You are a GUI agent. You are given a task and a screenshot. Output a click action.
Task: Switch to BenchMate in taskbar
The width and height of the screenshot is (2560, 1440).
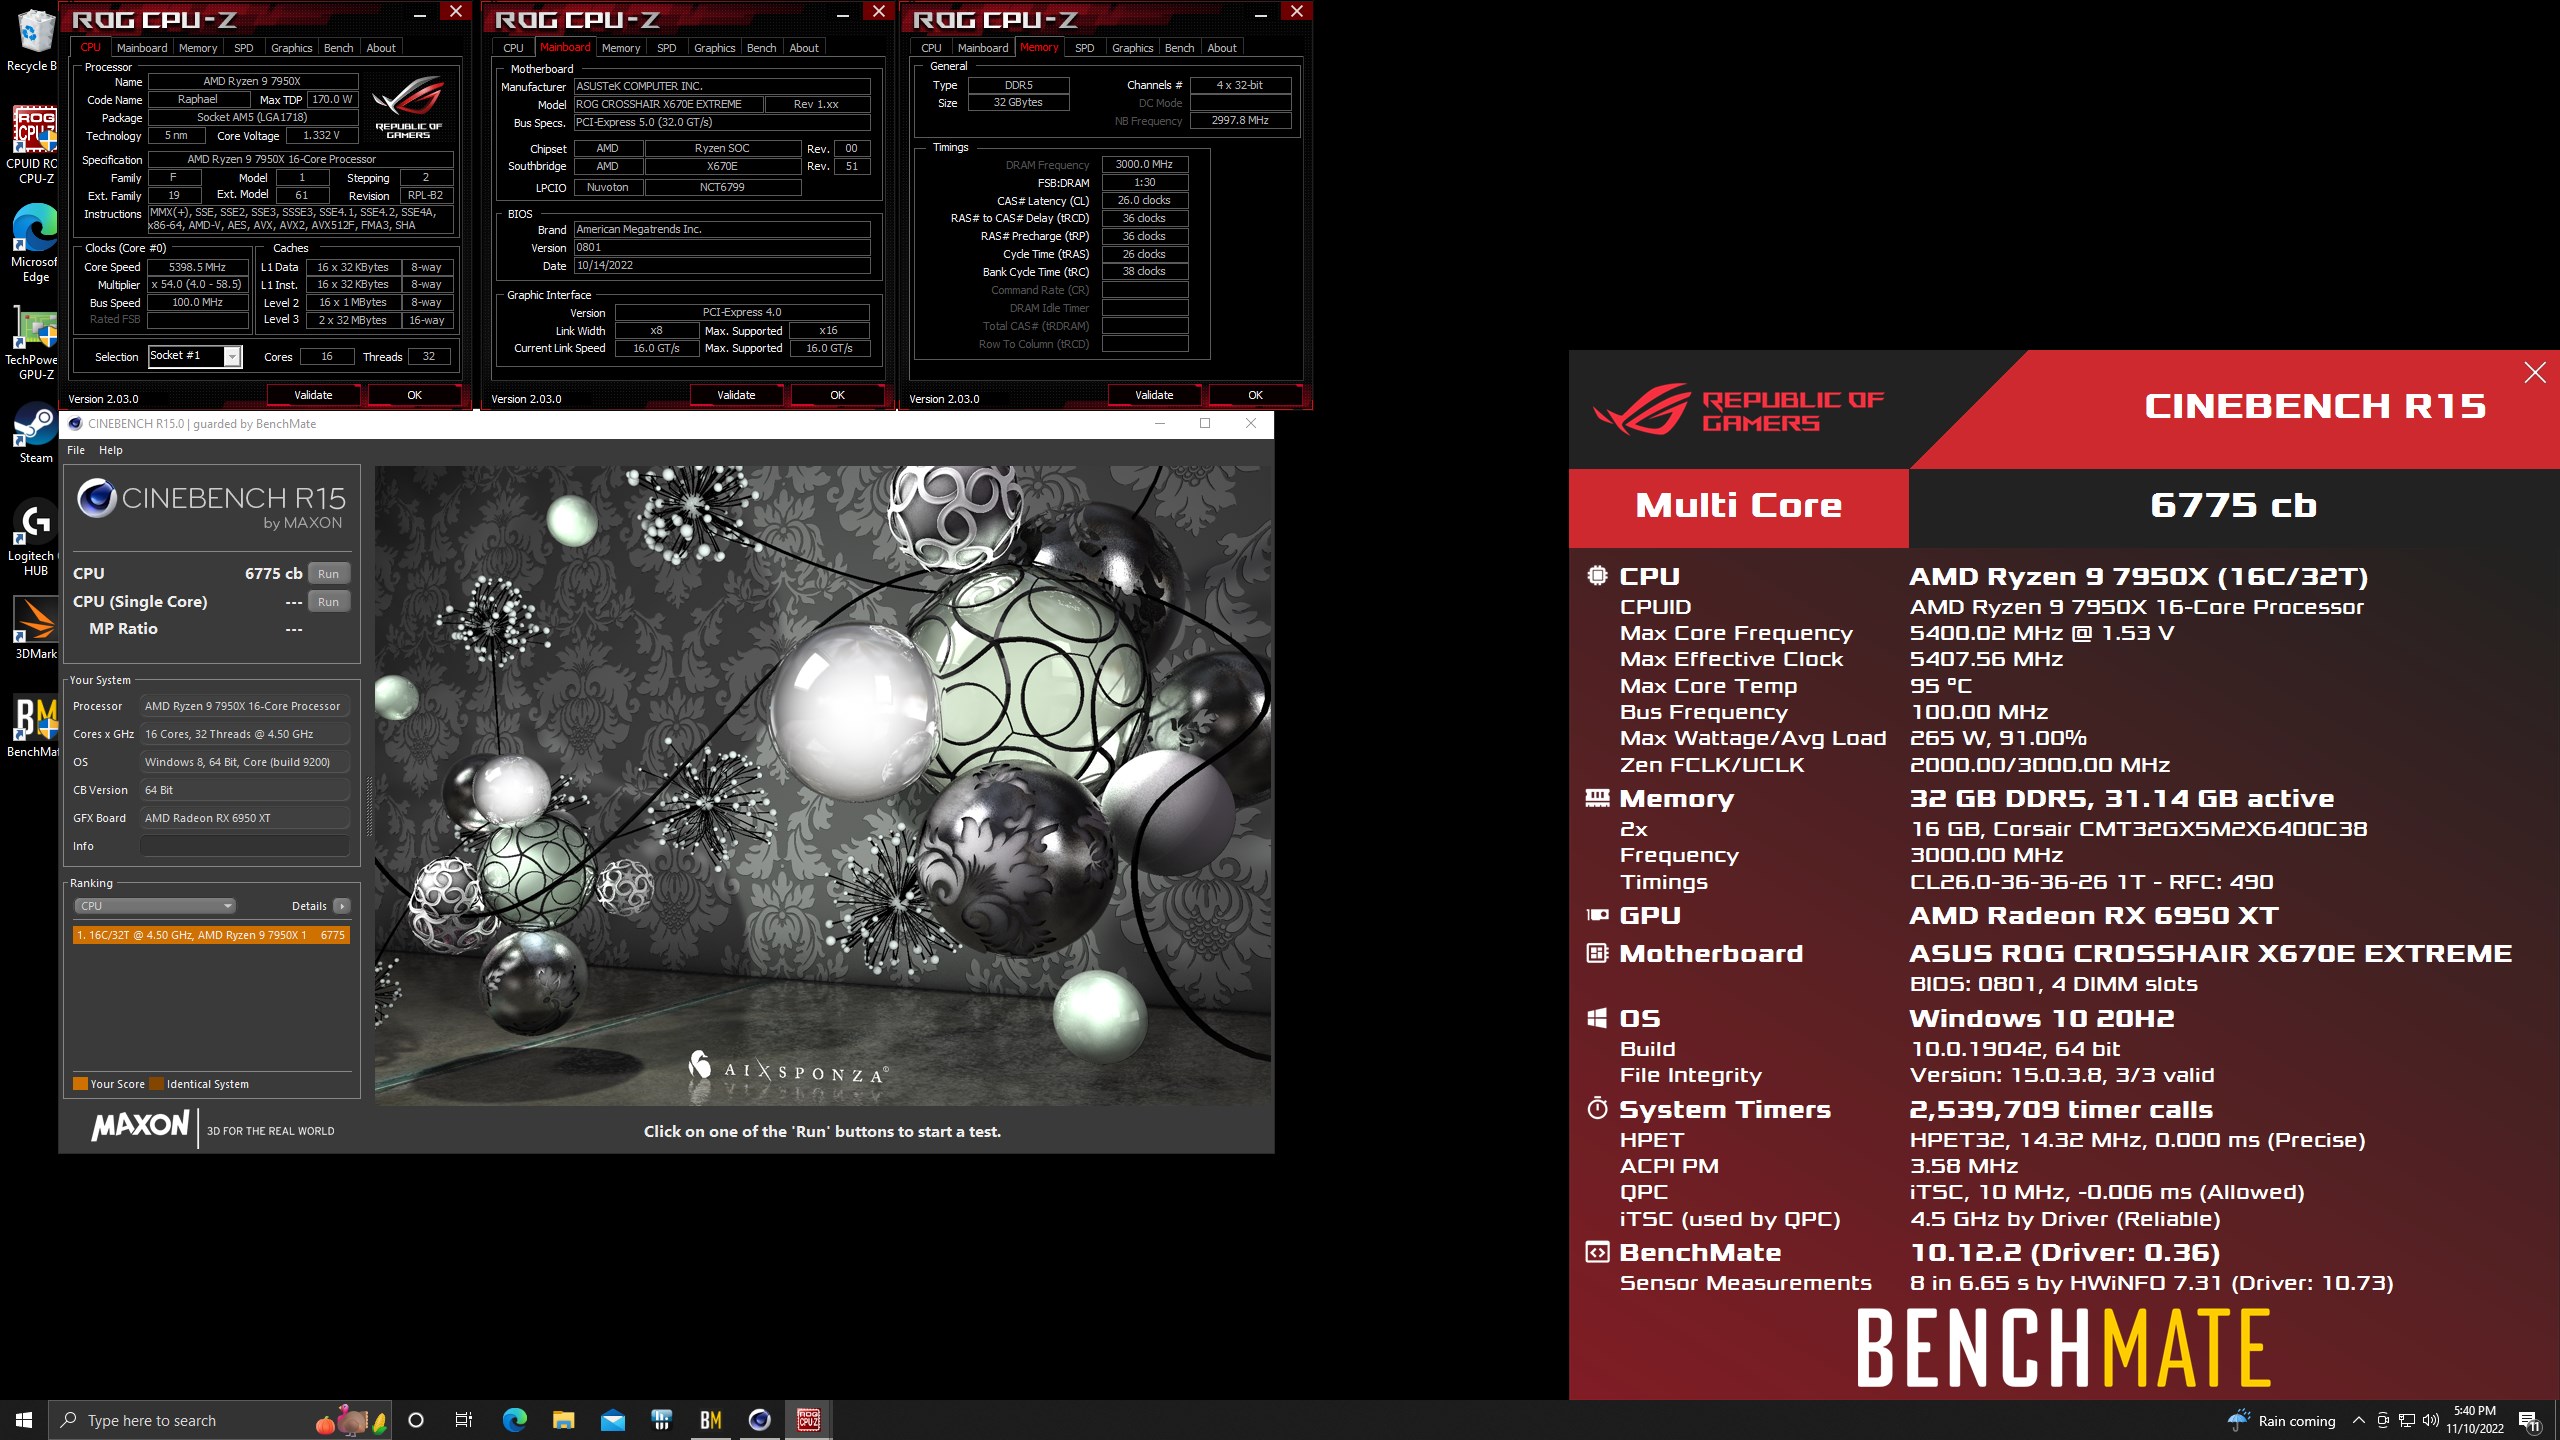pos(710,1420)
